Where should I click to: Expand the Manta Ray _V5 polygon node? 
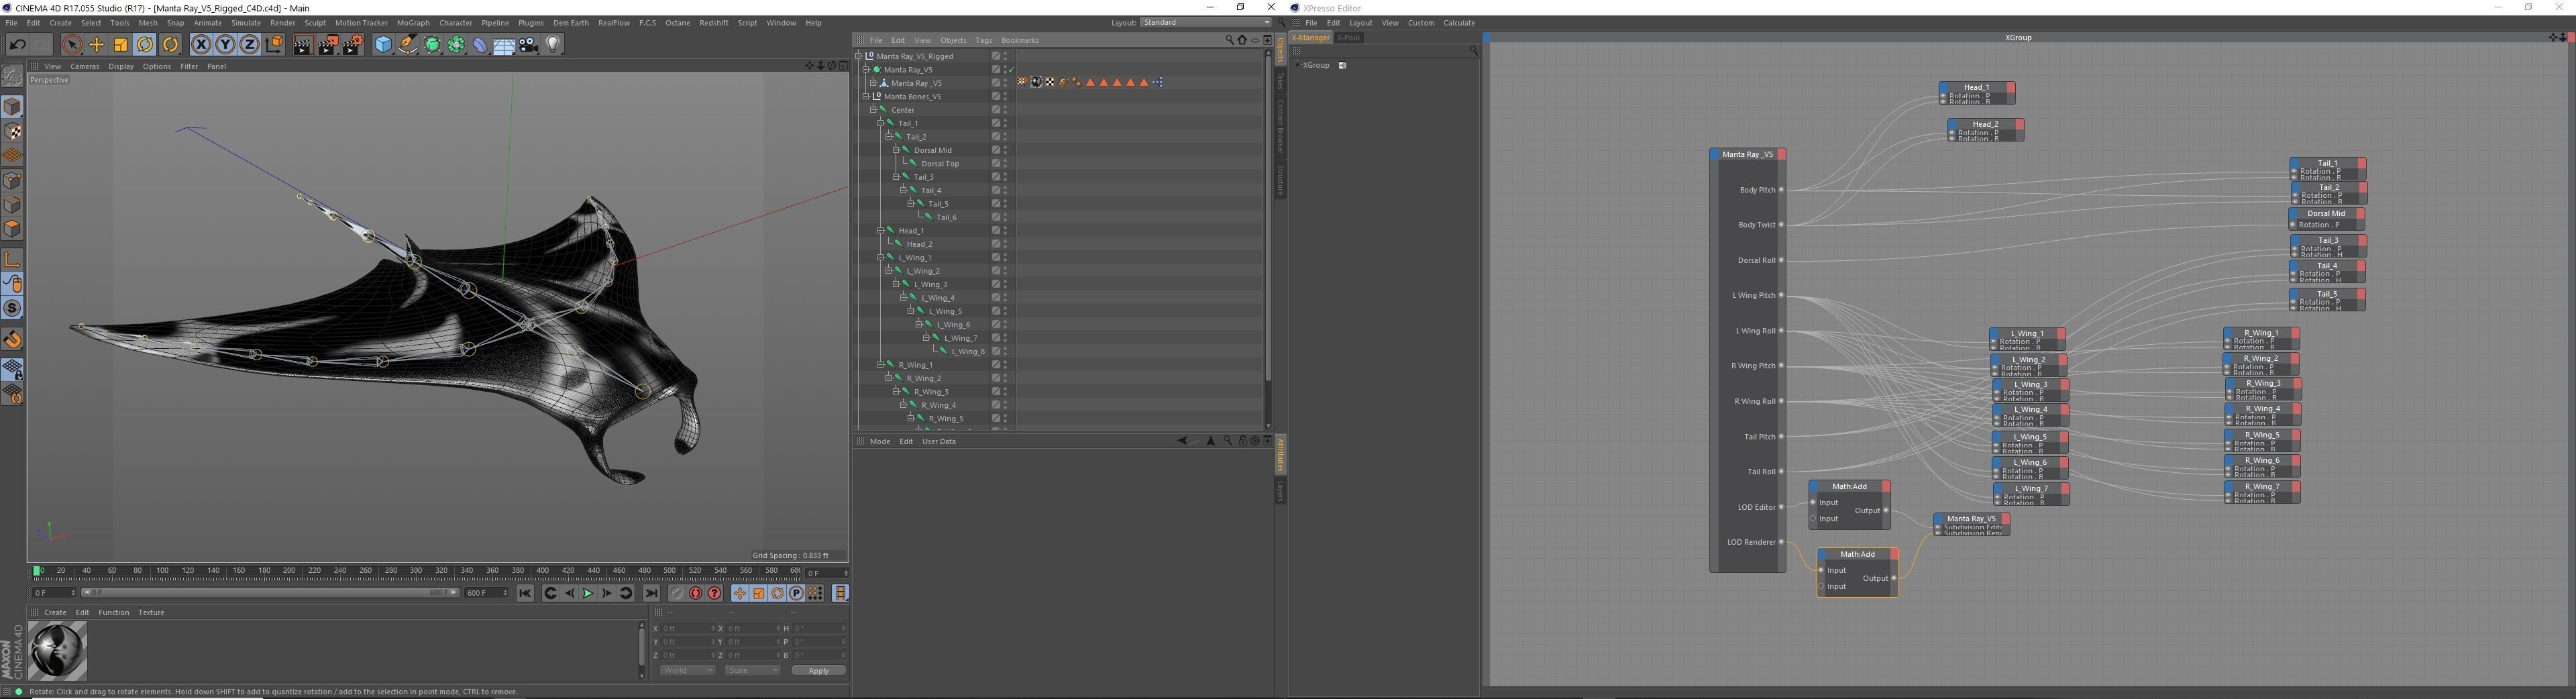pyautogui.click(x=873, y=83)
